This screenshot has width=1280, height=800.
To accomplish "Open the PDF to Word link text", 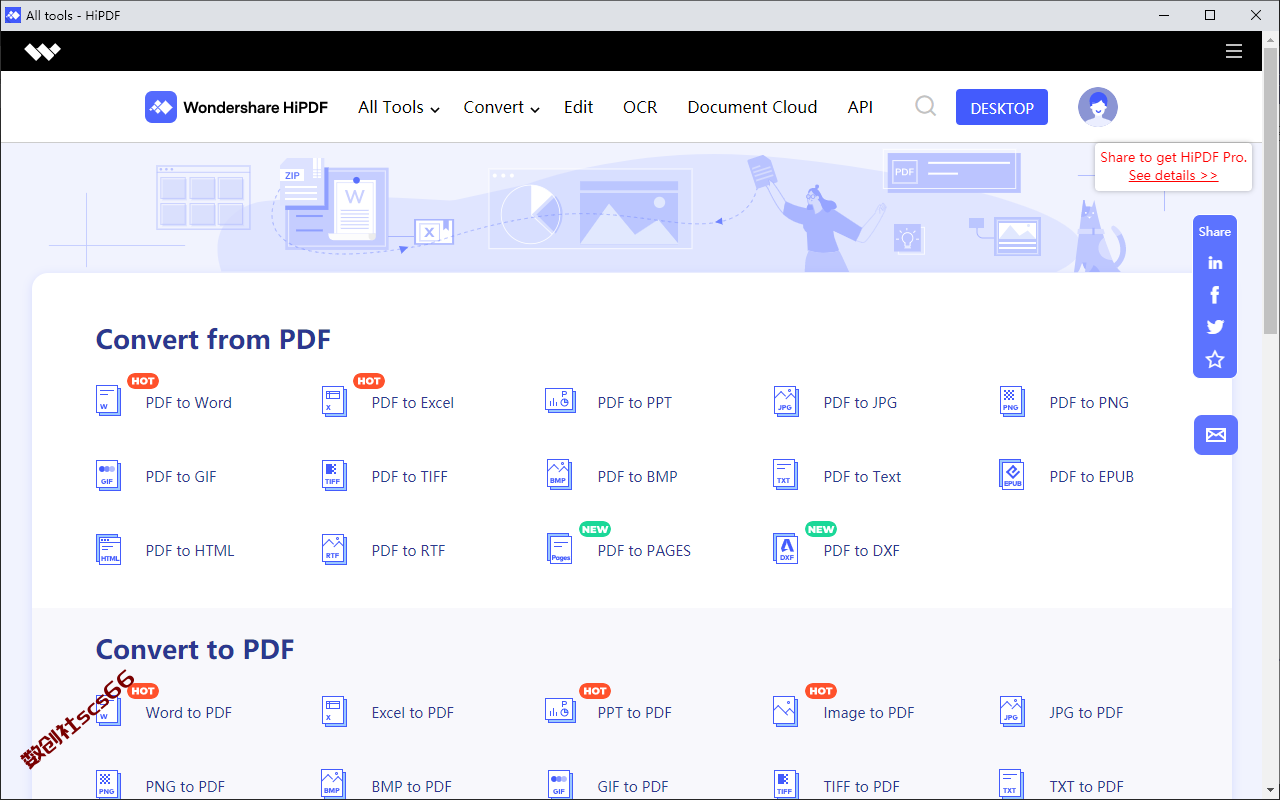I will coord(189,402).
